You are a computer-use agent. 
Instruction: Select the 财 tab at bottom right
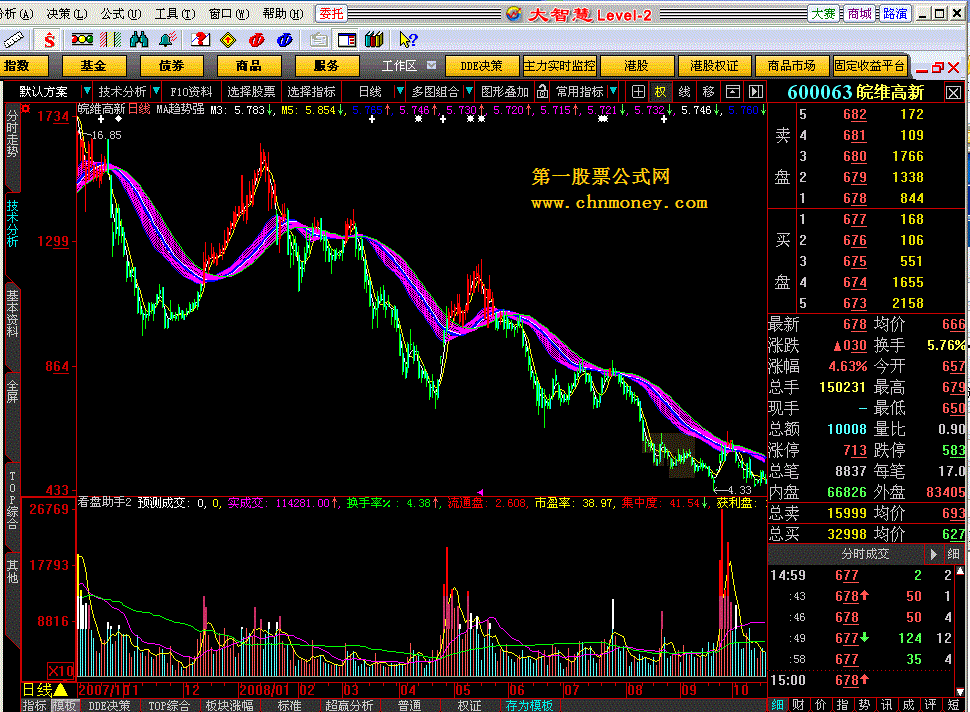798,705
